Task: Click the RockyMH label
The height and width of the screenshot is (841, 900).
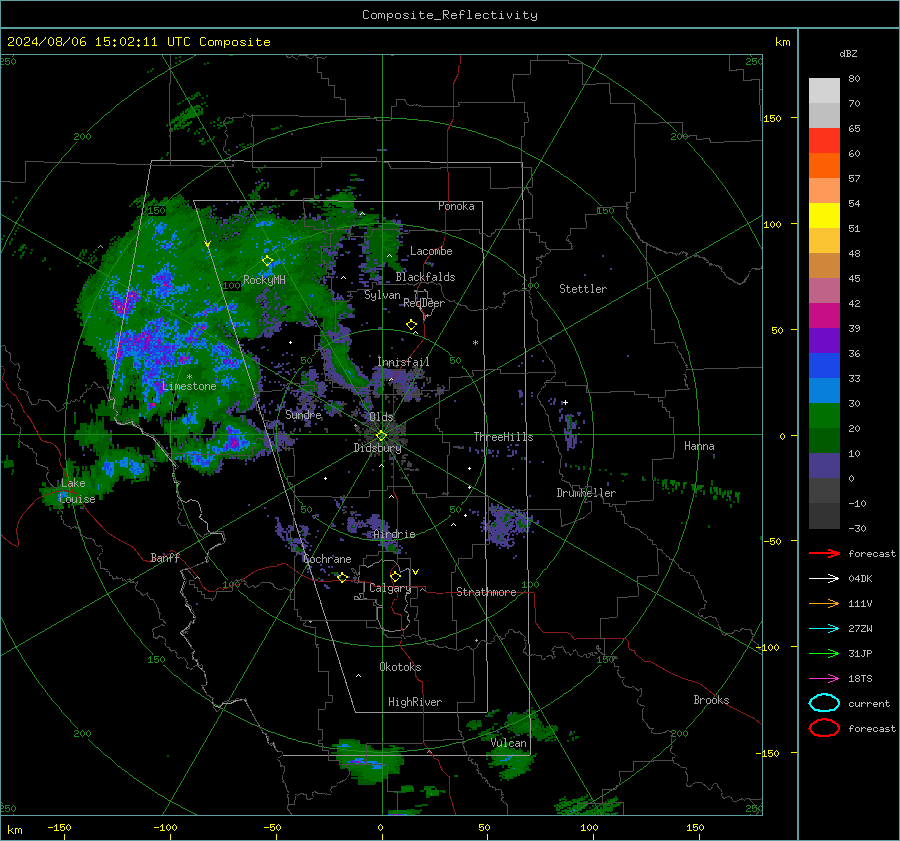Action: point(265,280)
